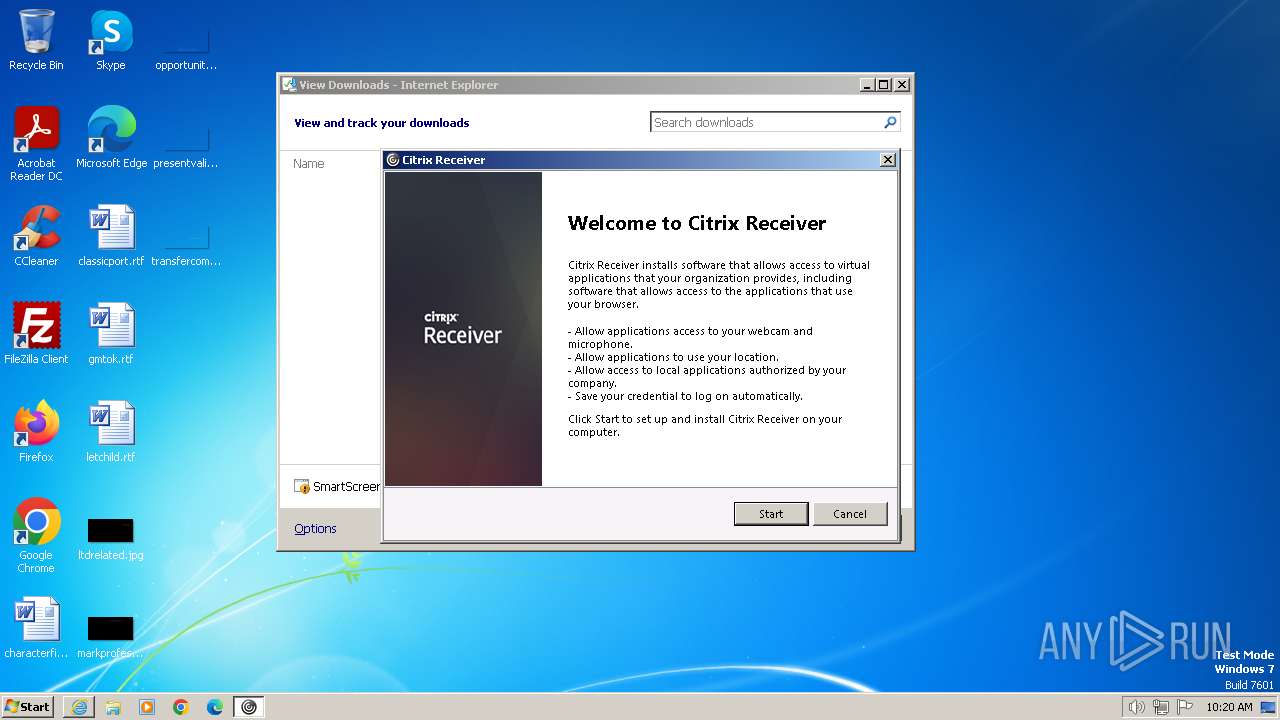Click the Show desktop button
Image resolution: width=1280 pixels, height=720 pixels.
coord(1268,707)
